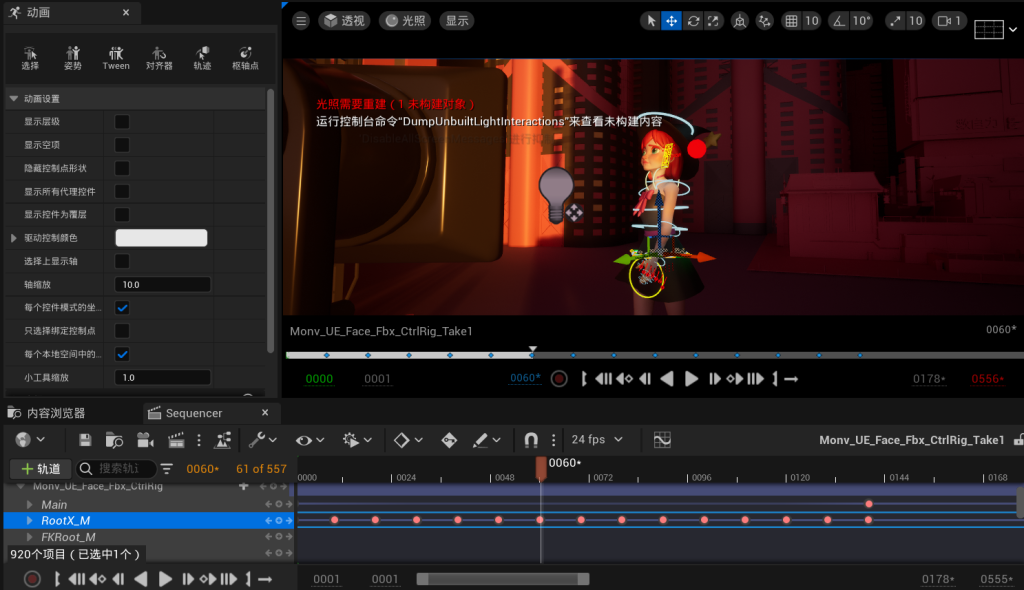
Task: Open the Sequencer view options eye dropdown
Action: tap(310, 440)
